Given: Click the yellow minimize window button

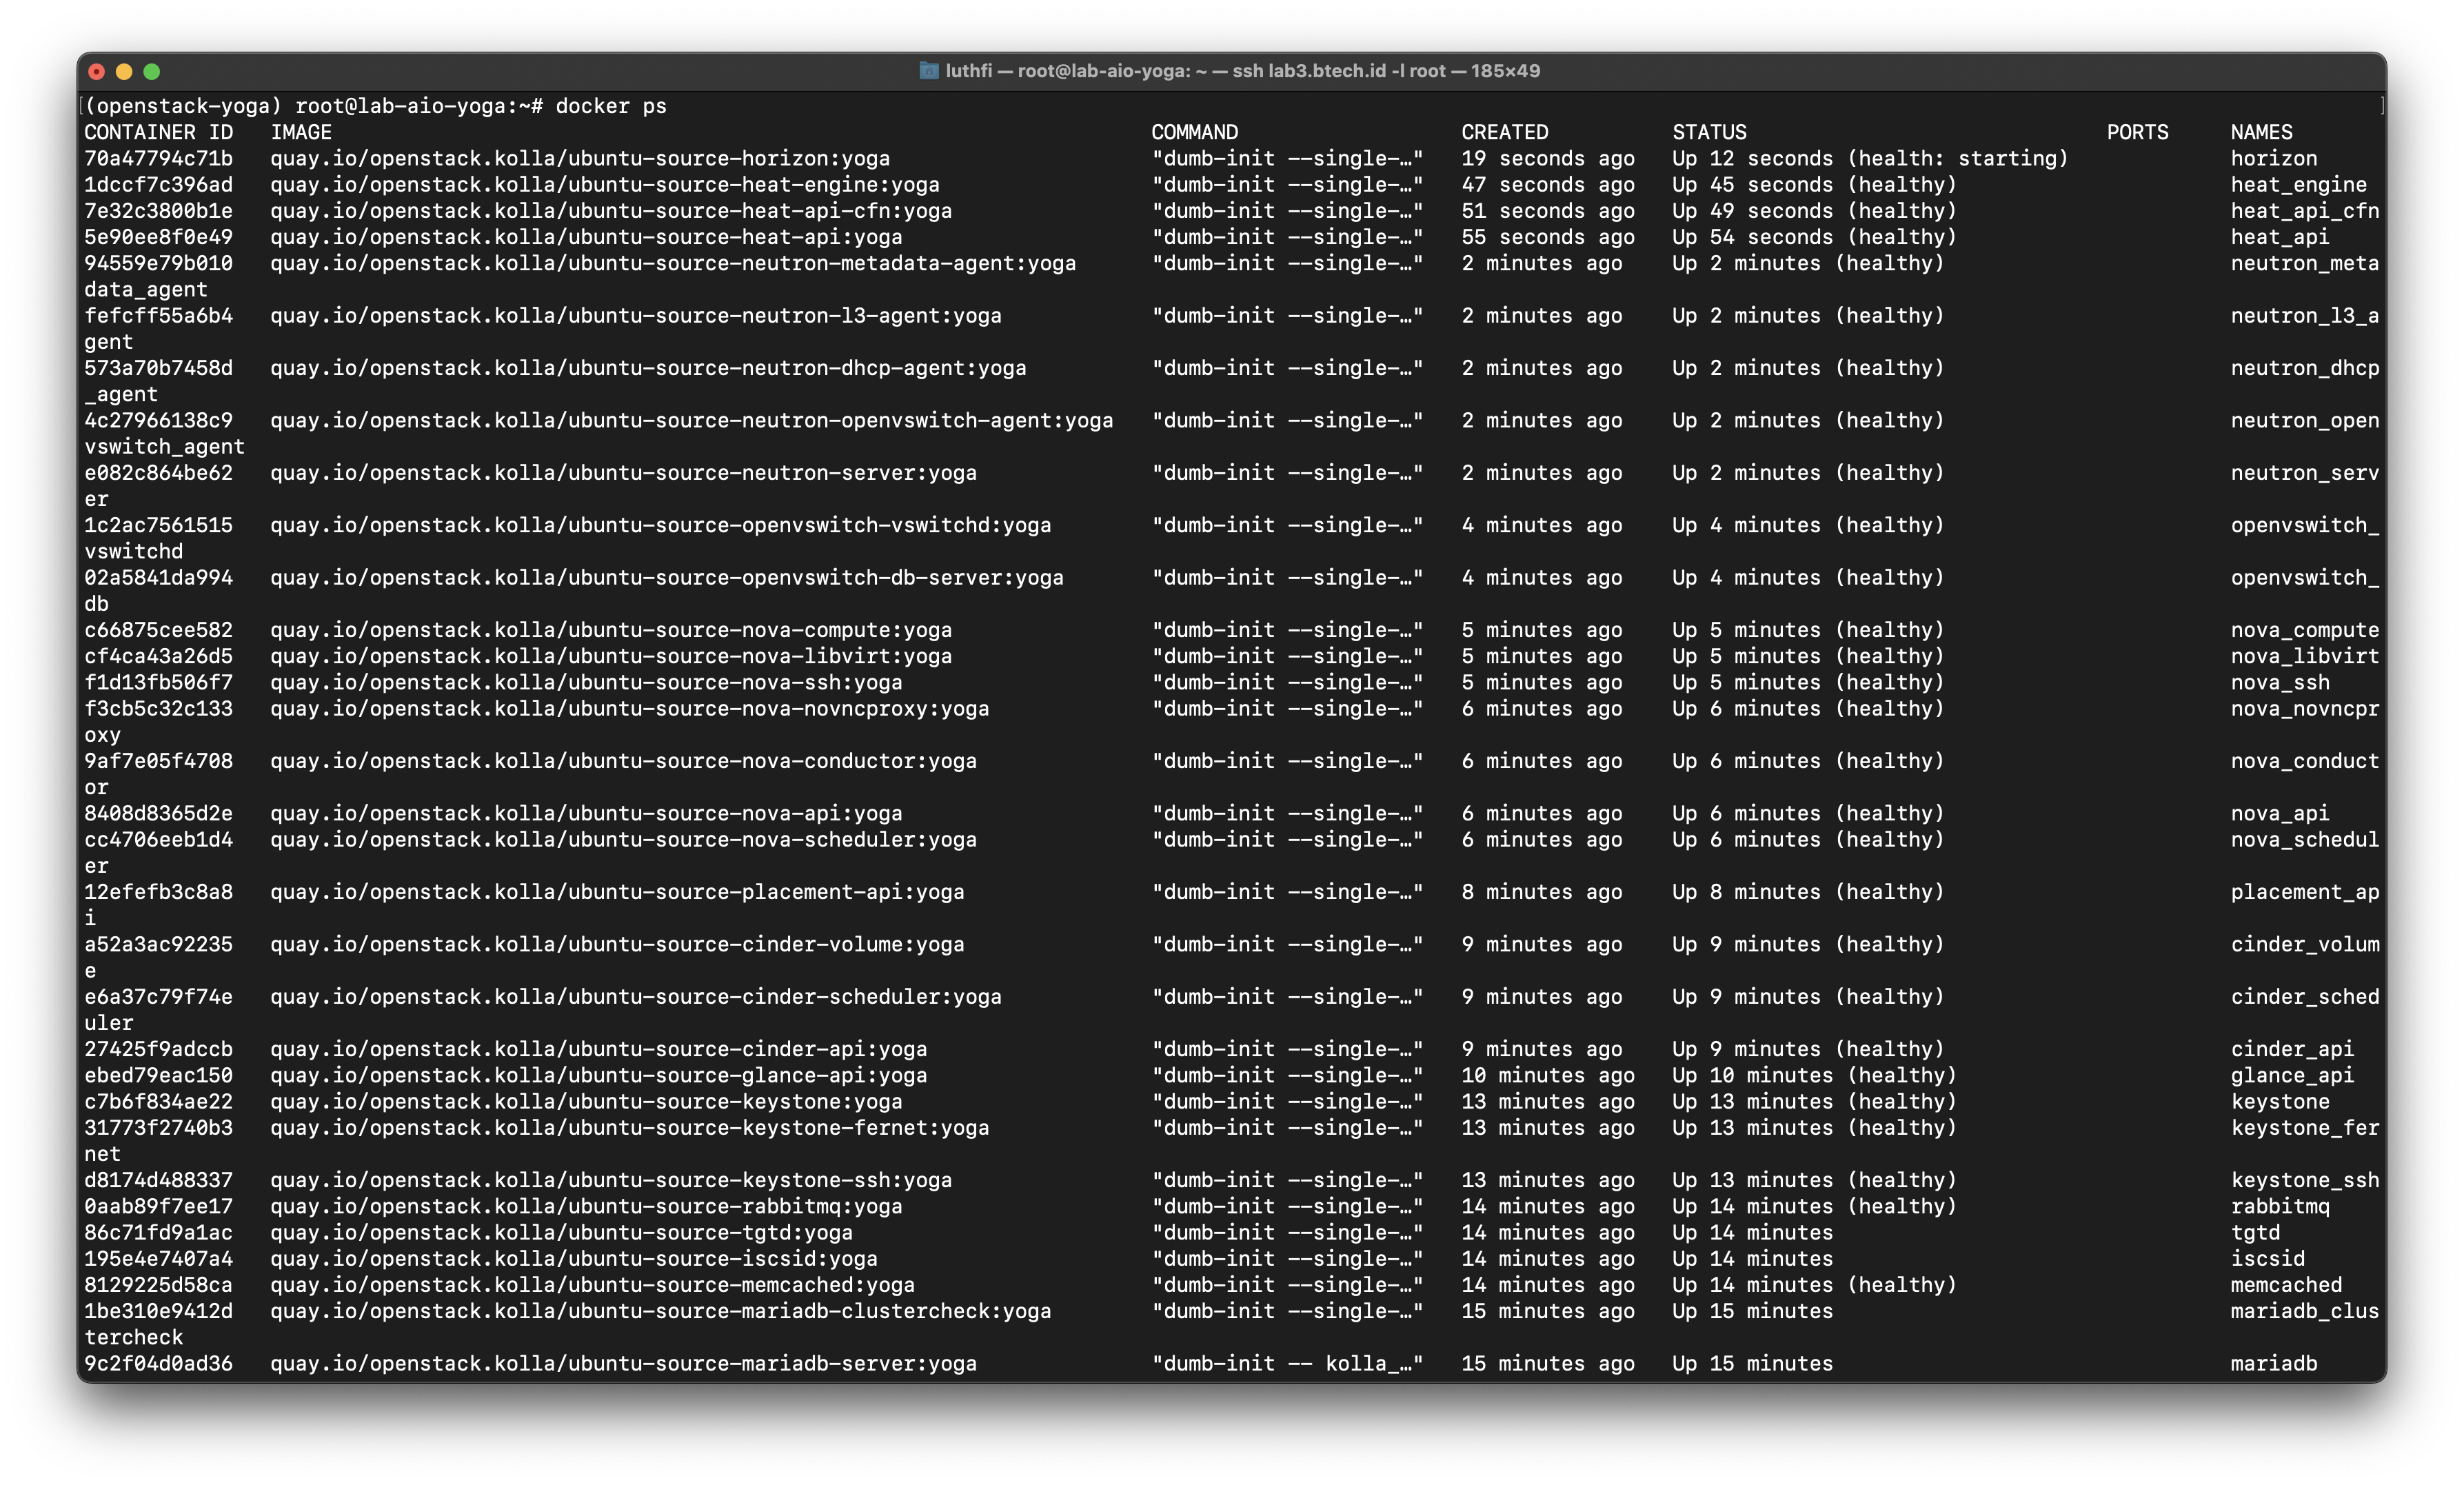Looking at the screenshot, I should [x=124, y=71].
